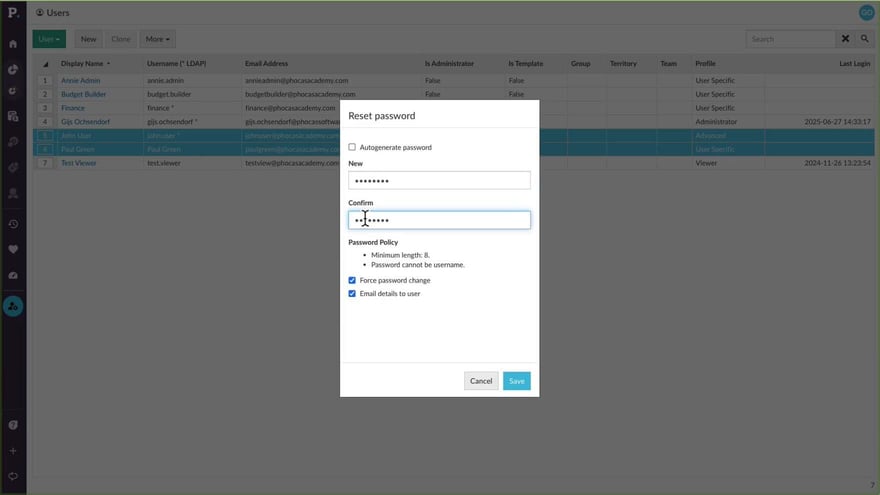Open the More dropdown menu
Image resolution: width=880 pixels, height=495 pixels.
(x=157, y=39)
